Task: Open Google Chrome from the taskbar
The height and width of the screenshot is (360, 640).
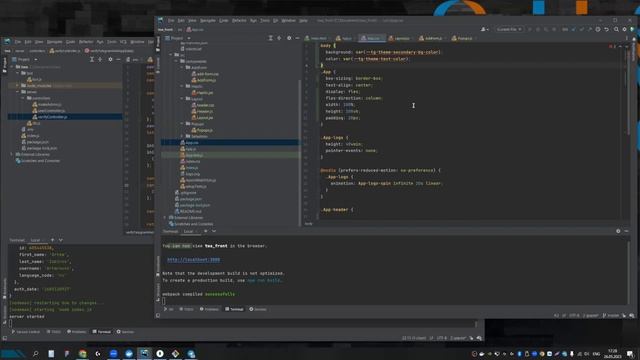Action: (82, 353)
